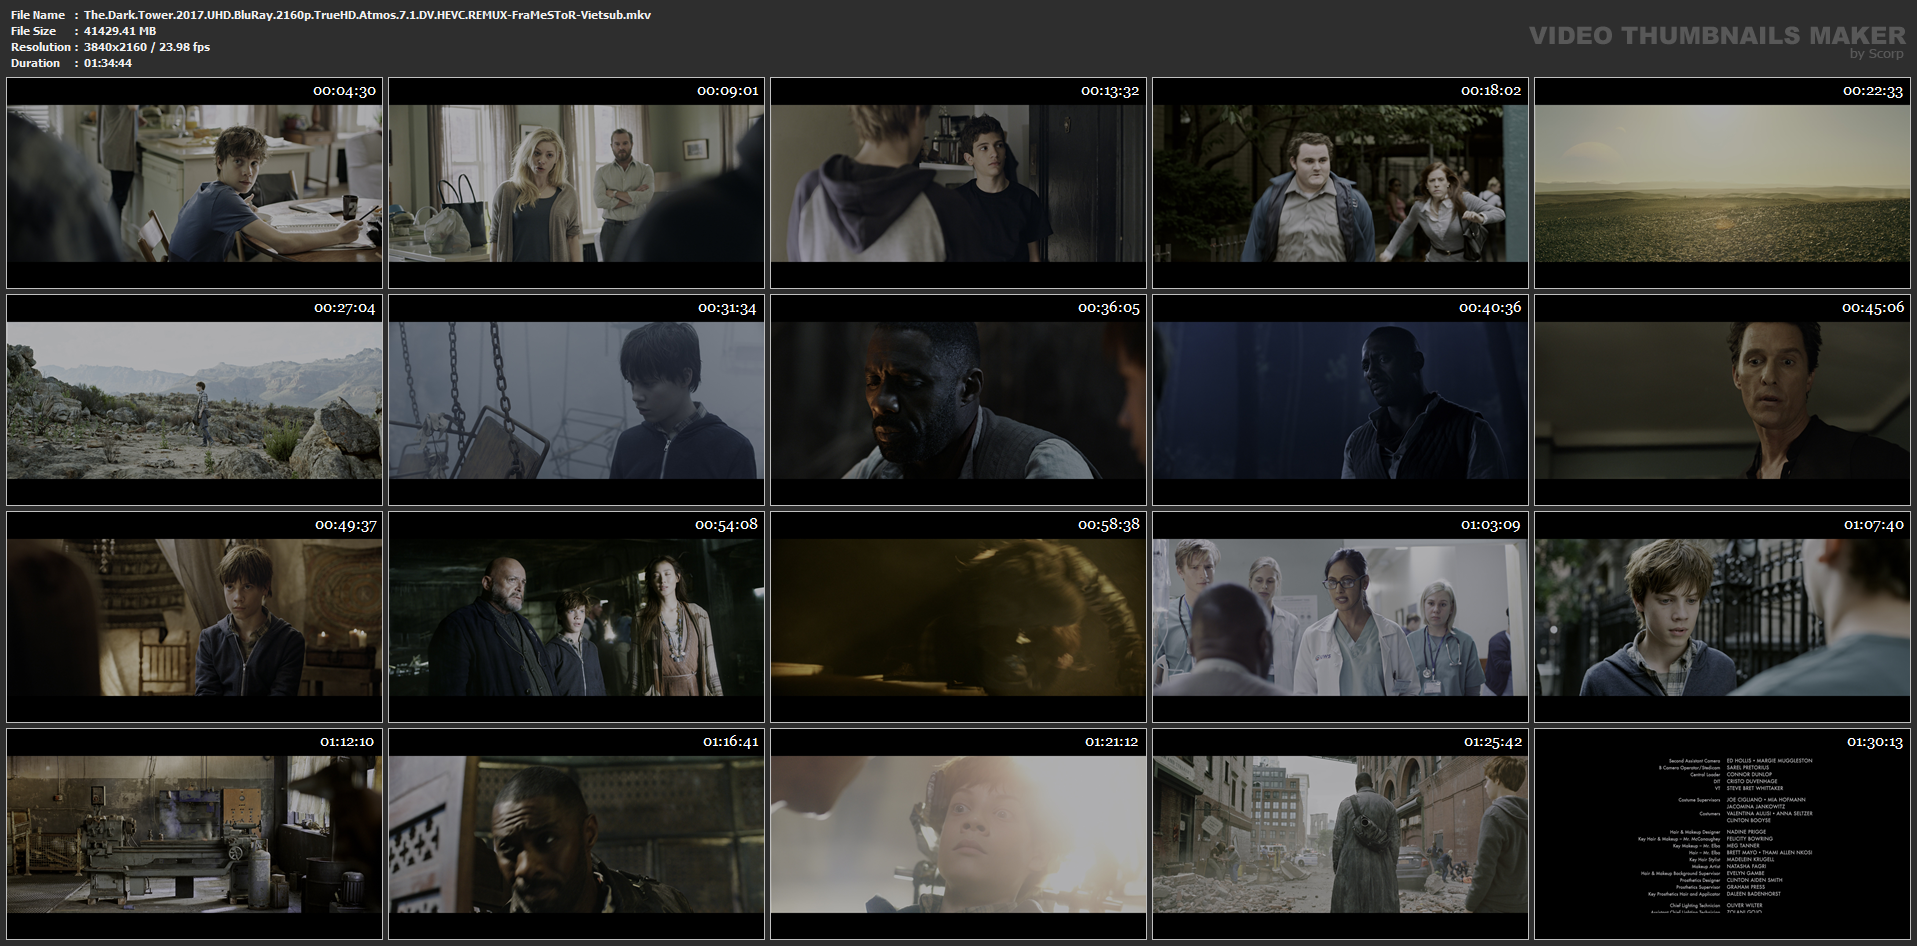Click the file name text ending in Vietsub.mkv

click(367, 15)
